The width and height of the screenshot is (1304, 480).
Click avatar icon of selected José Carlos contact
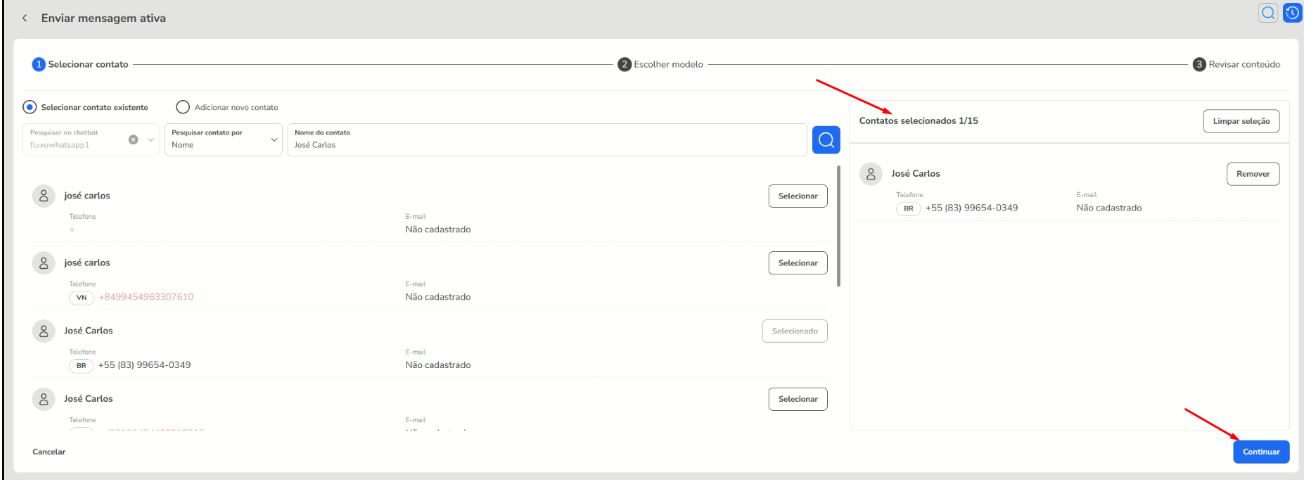tap(870, 174)
